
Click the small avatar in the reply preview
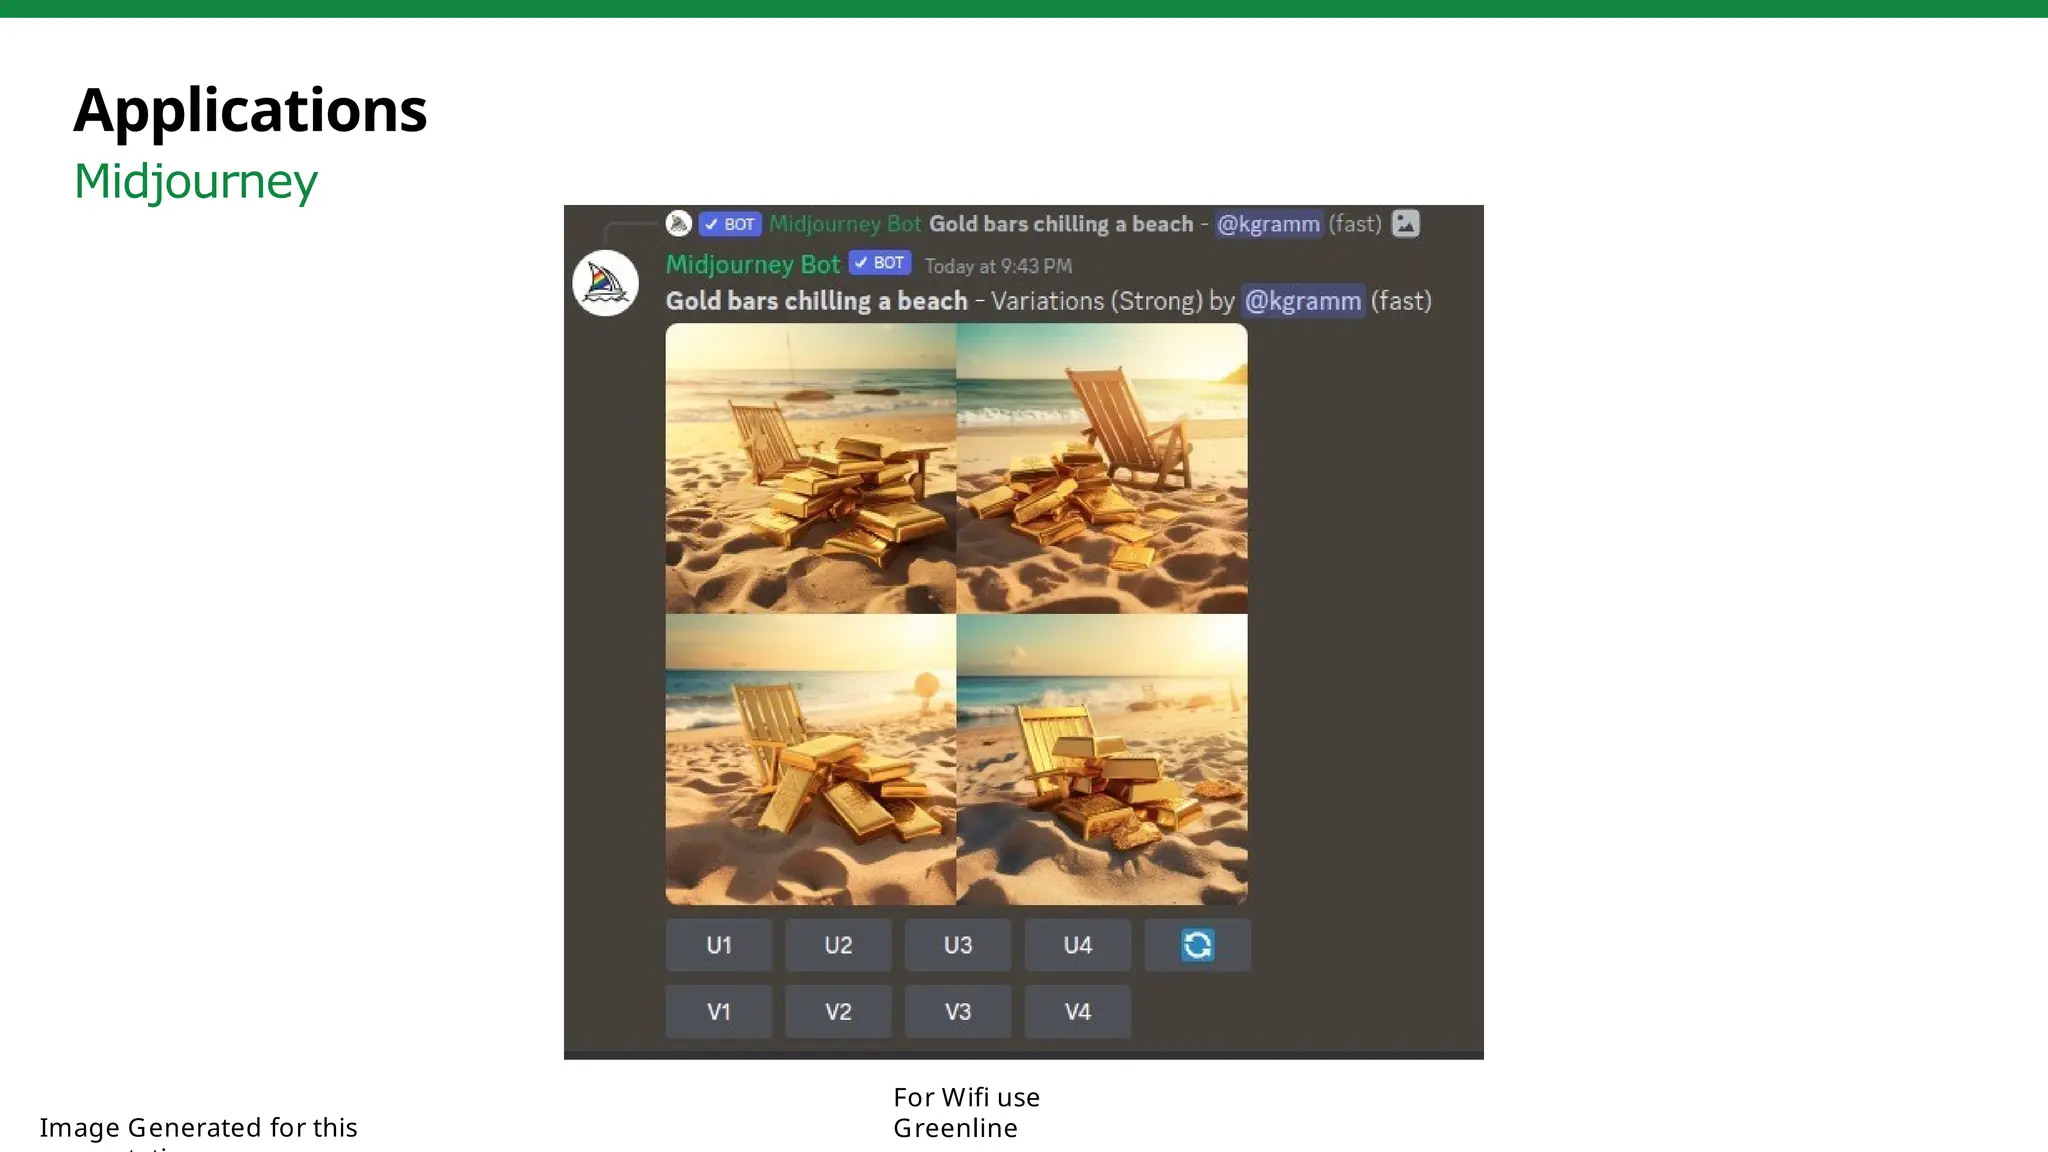pyautogui.click(x=679, y=223)
